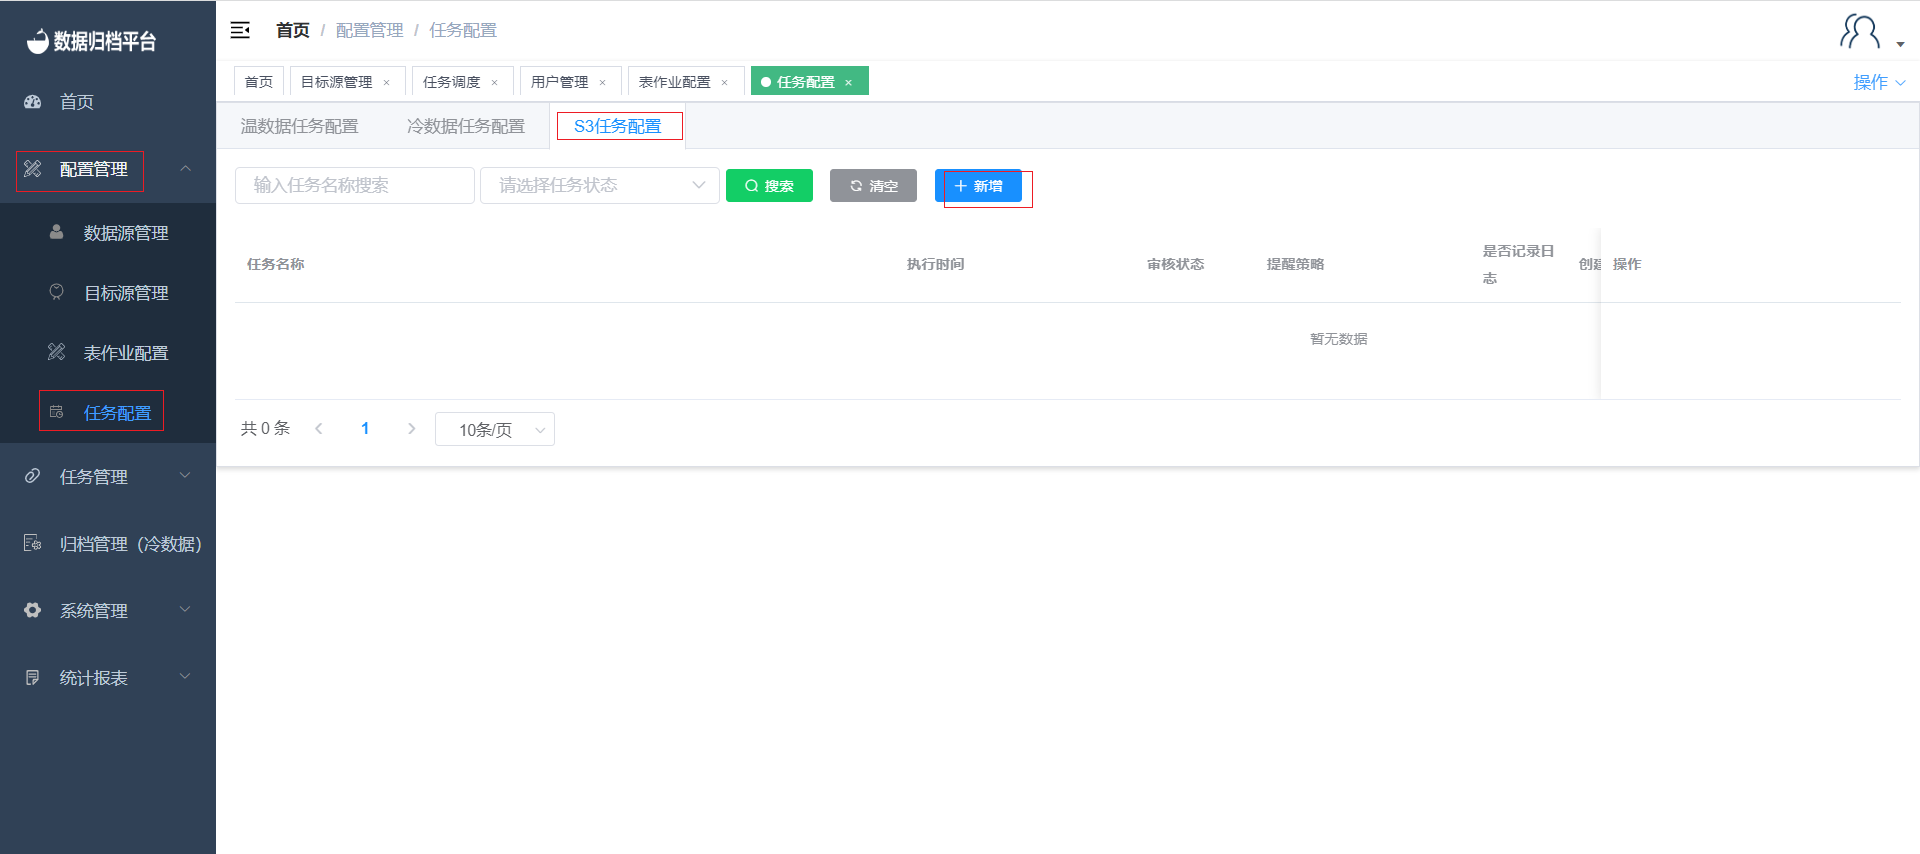The height and width of the screenshot is (854, 1920).
Task: Open the 10条/页 page size dropdown
Action: click(x=495, y=429)
